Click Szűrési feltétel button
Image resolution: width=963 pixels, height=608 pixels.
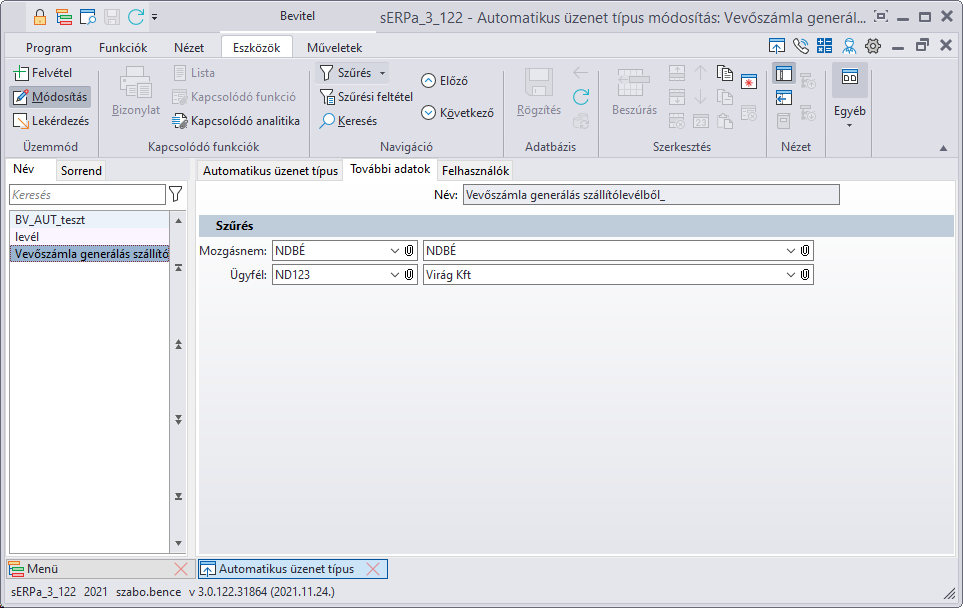[366, 97]
